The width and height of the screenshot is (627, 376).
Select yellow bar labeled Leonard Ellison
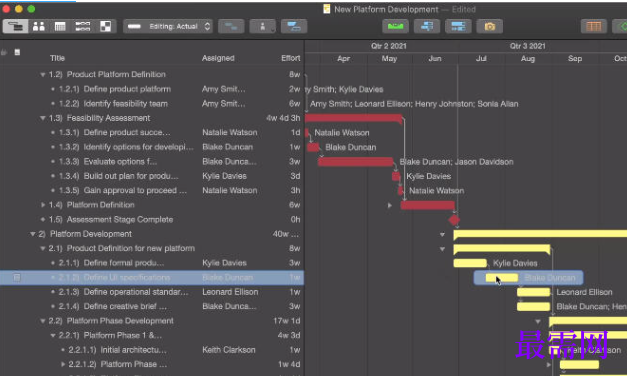pos(533,292)
